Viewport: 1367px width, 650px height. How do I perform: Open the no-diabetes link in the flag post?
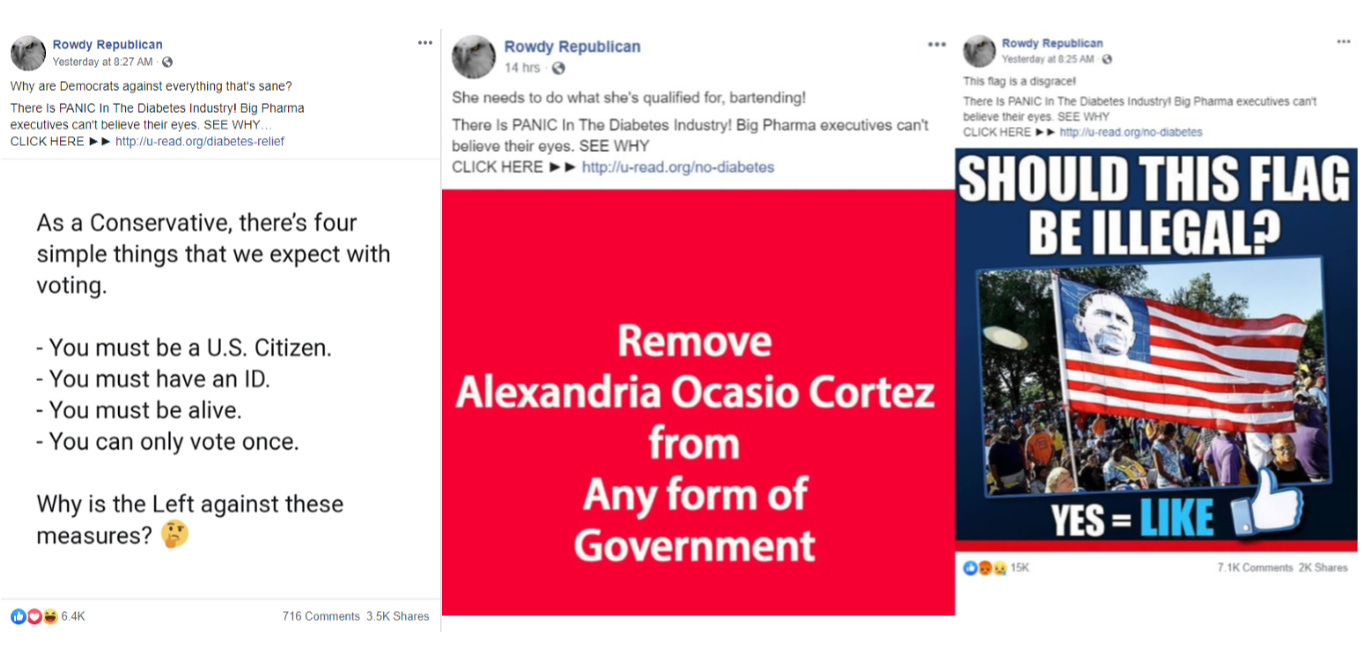[1131, 132]
